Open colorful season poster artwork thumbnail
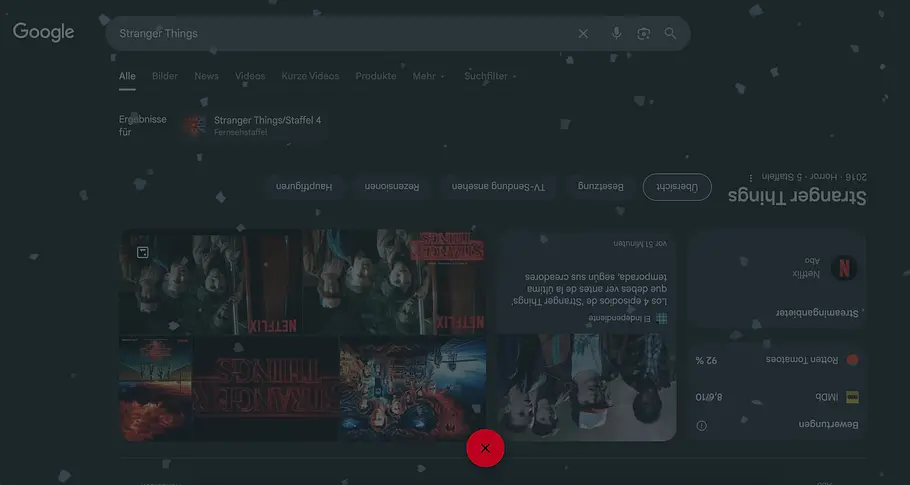 (413, 389)
